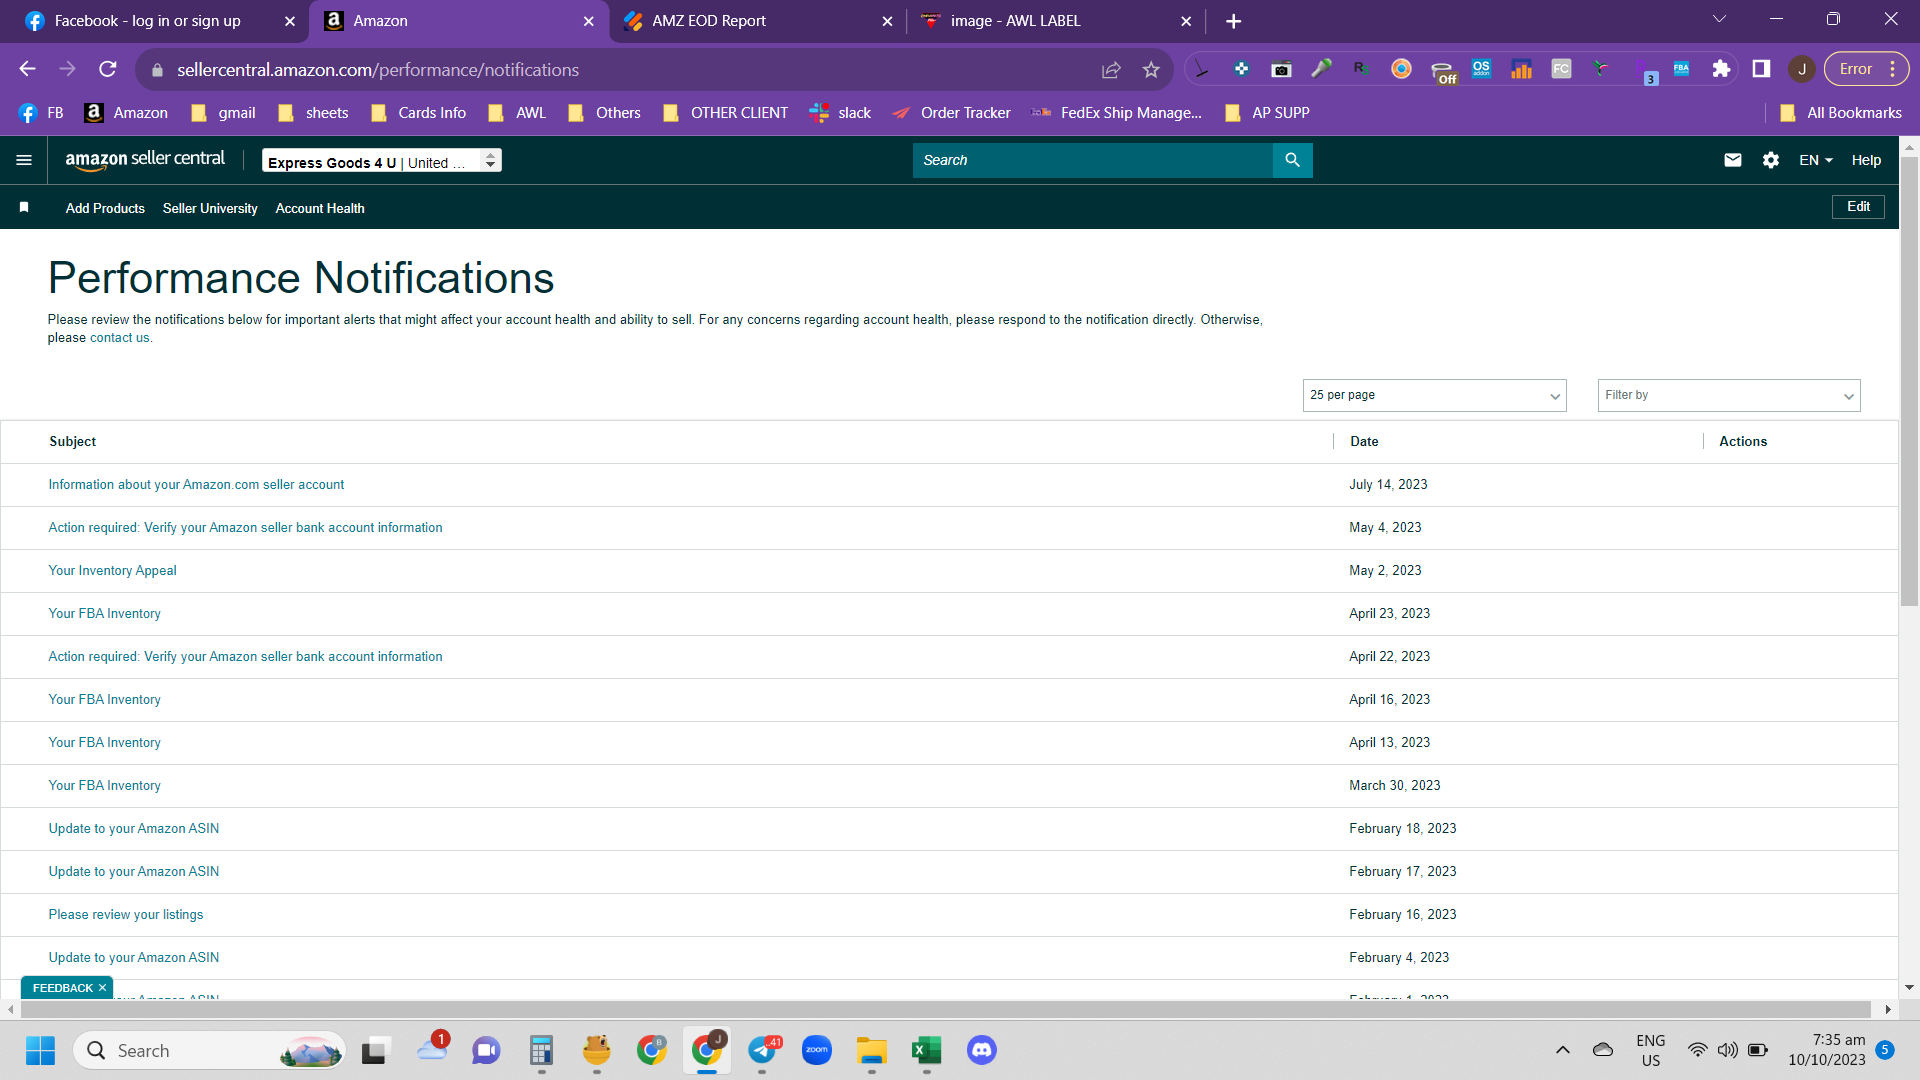Open the buyer messages envelope icon
Screen dimensions: 1920x1080
pos(1733,160)
